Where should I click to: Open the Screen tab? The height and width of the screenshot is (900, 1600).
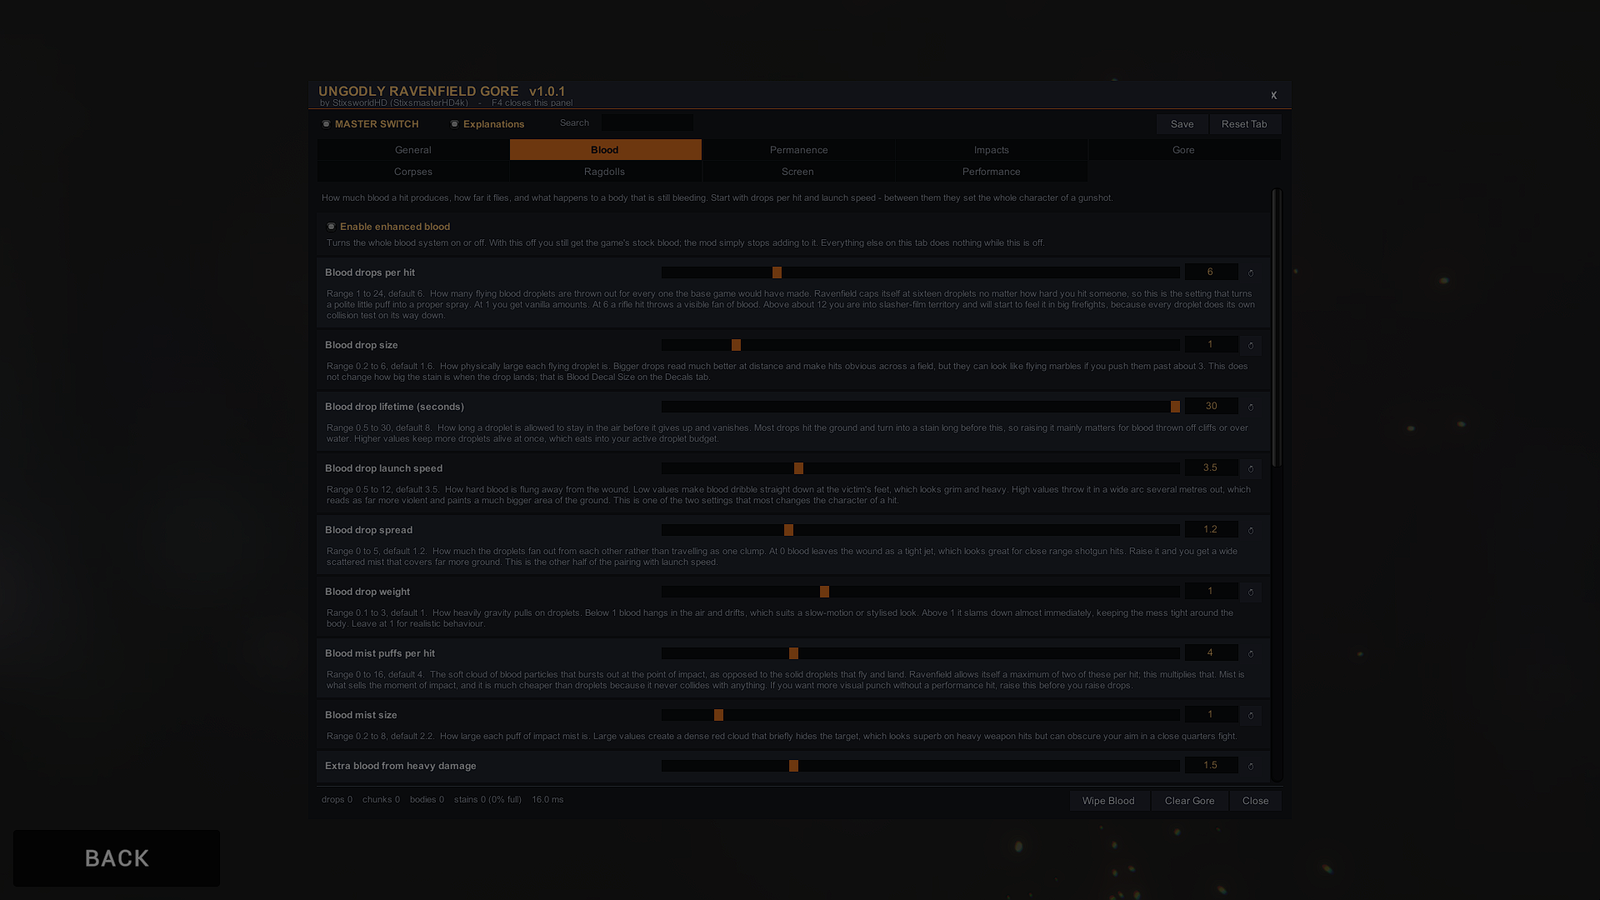(798, 172)
